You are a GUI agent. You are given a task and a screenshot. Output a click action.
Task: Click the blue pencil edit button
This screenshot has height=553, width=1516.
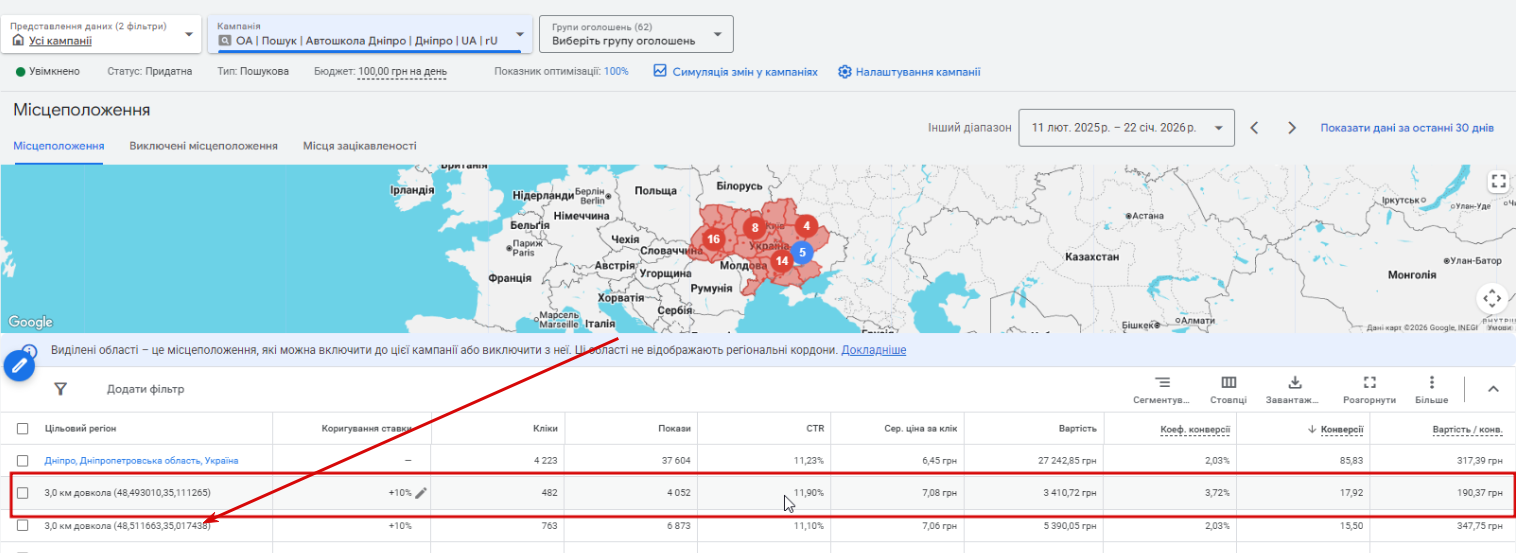coord(19,366)
